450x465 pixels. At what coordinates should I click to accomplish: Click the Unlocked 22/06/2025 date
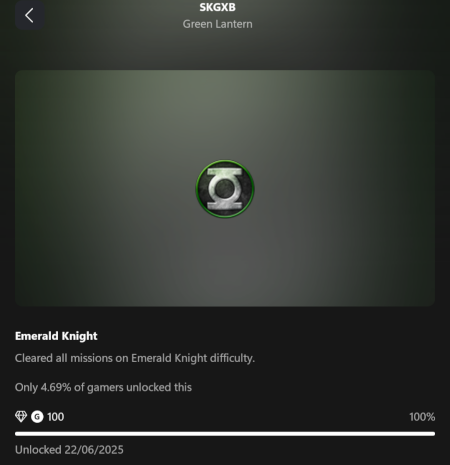click(69, 450)
